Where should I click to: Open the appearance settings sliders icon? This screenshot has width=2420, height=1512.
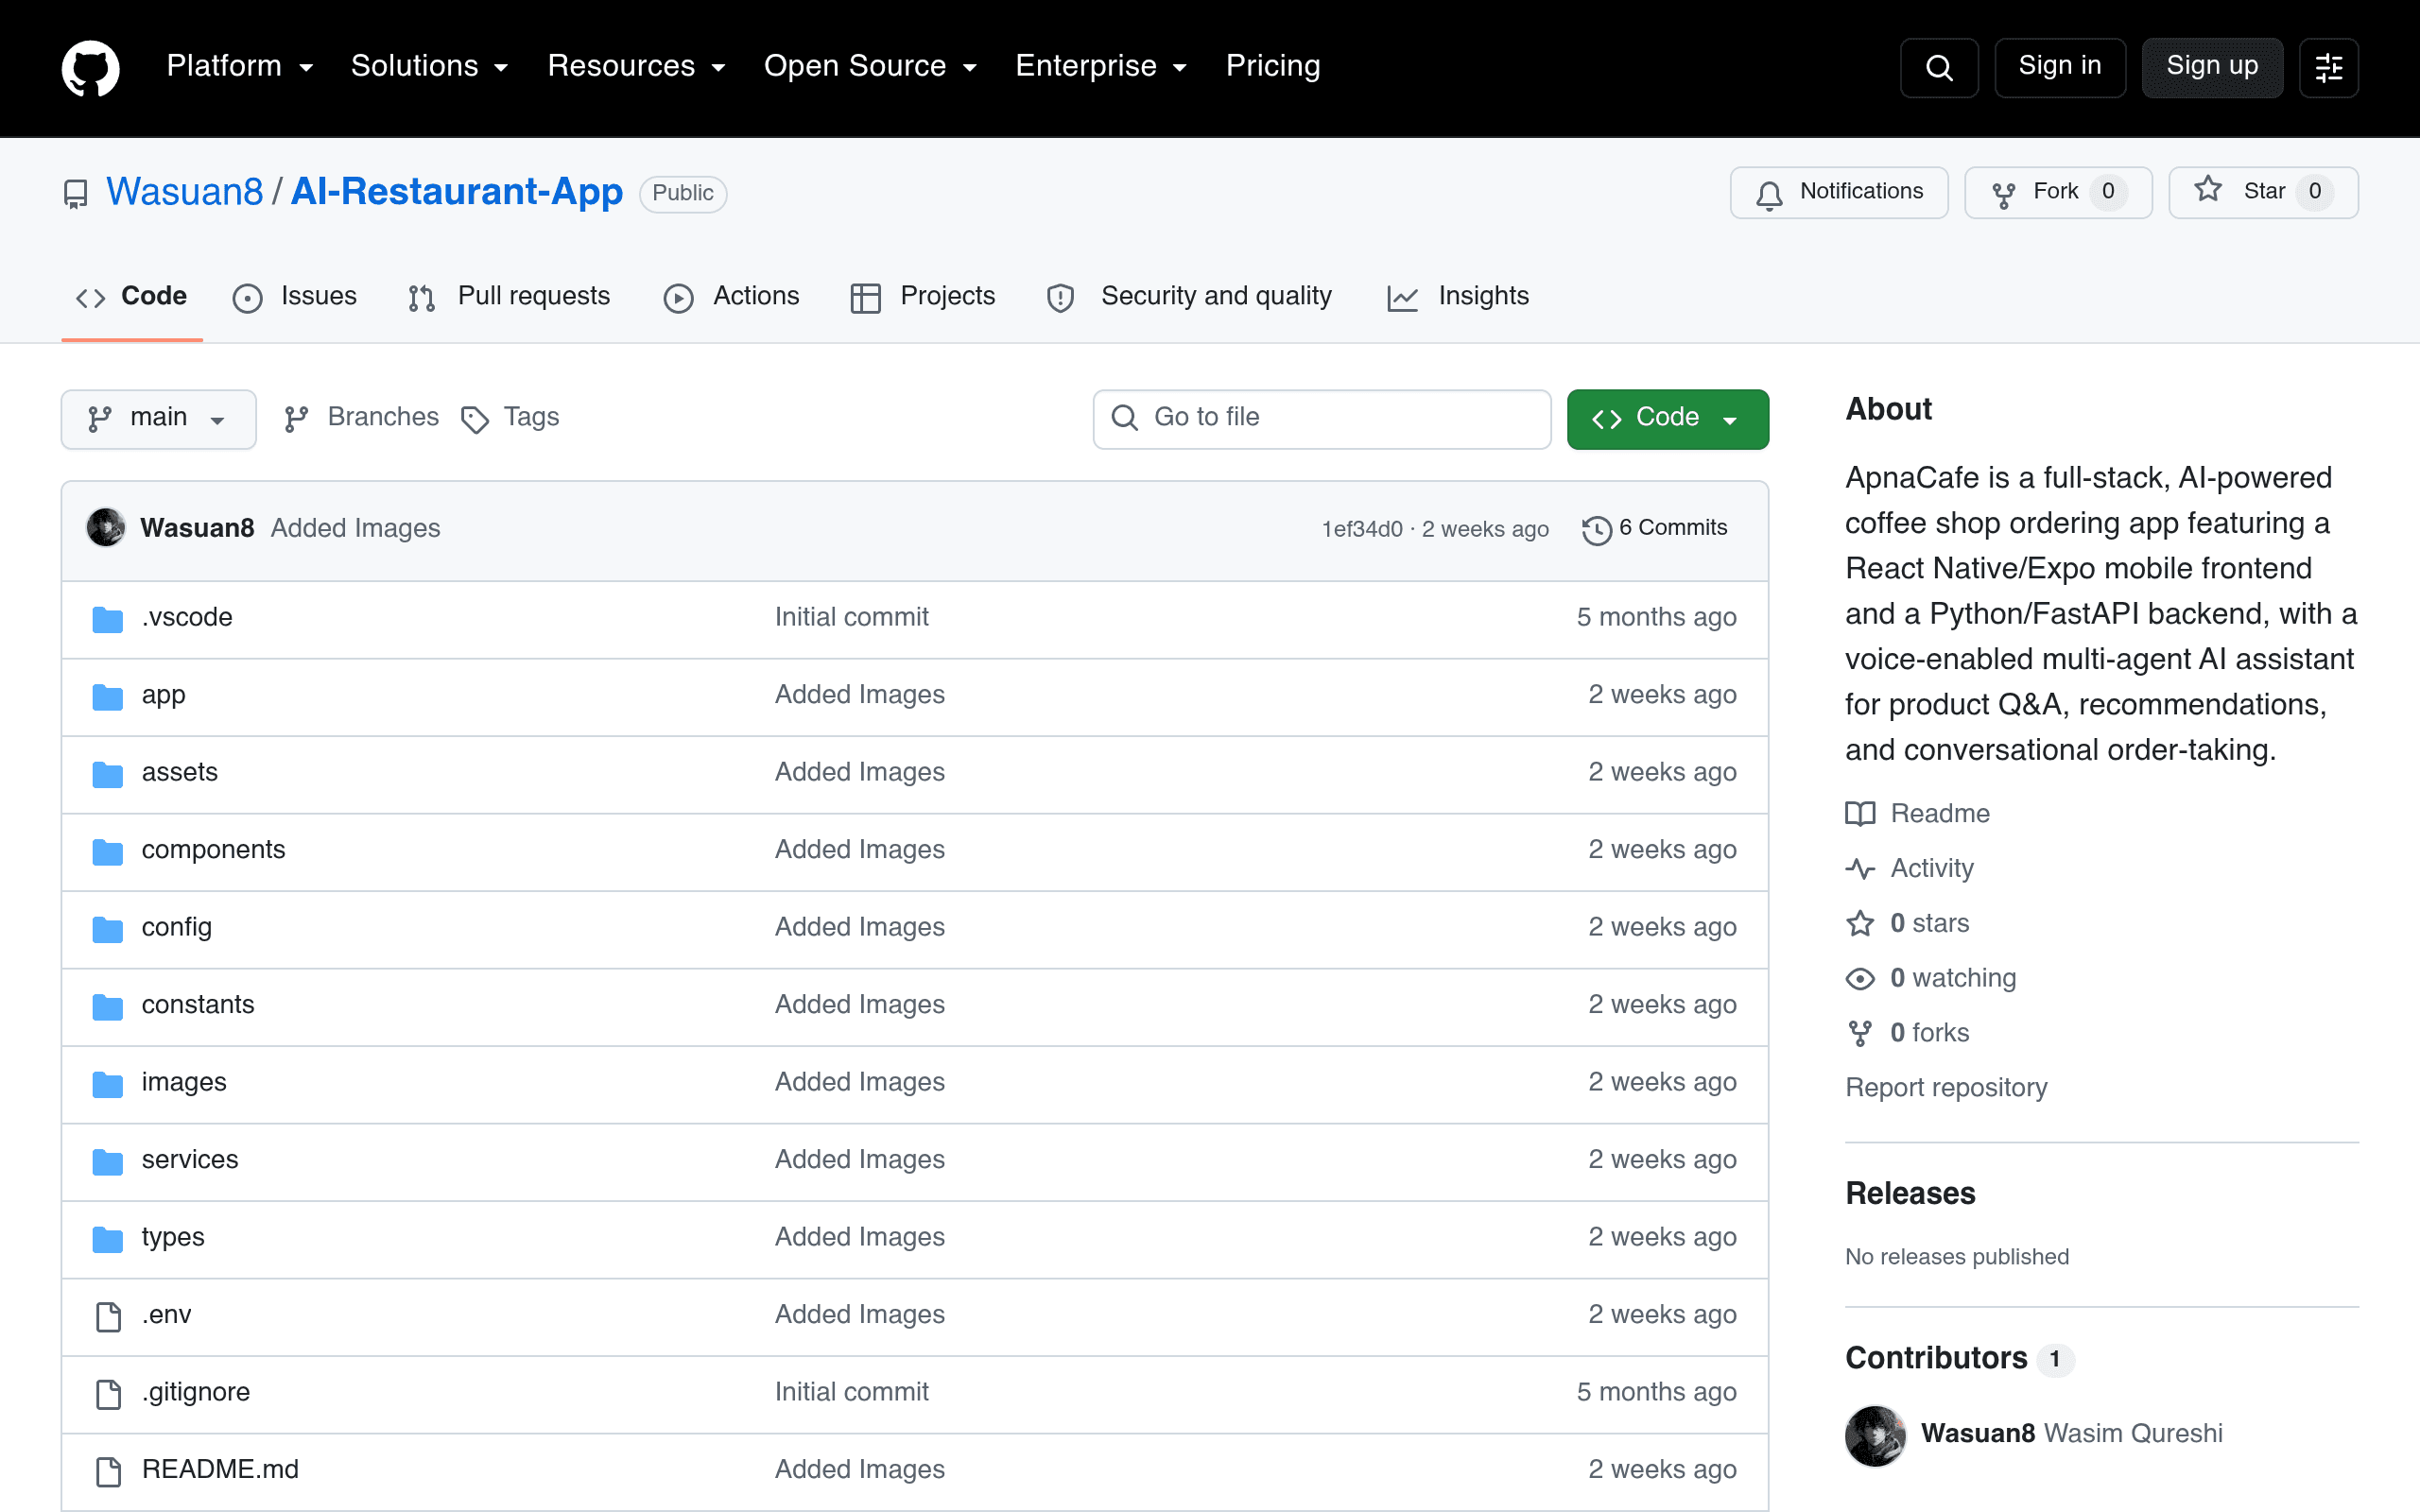pyautogui.click(x=2329, y=68)
